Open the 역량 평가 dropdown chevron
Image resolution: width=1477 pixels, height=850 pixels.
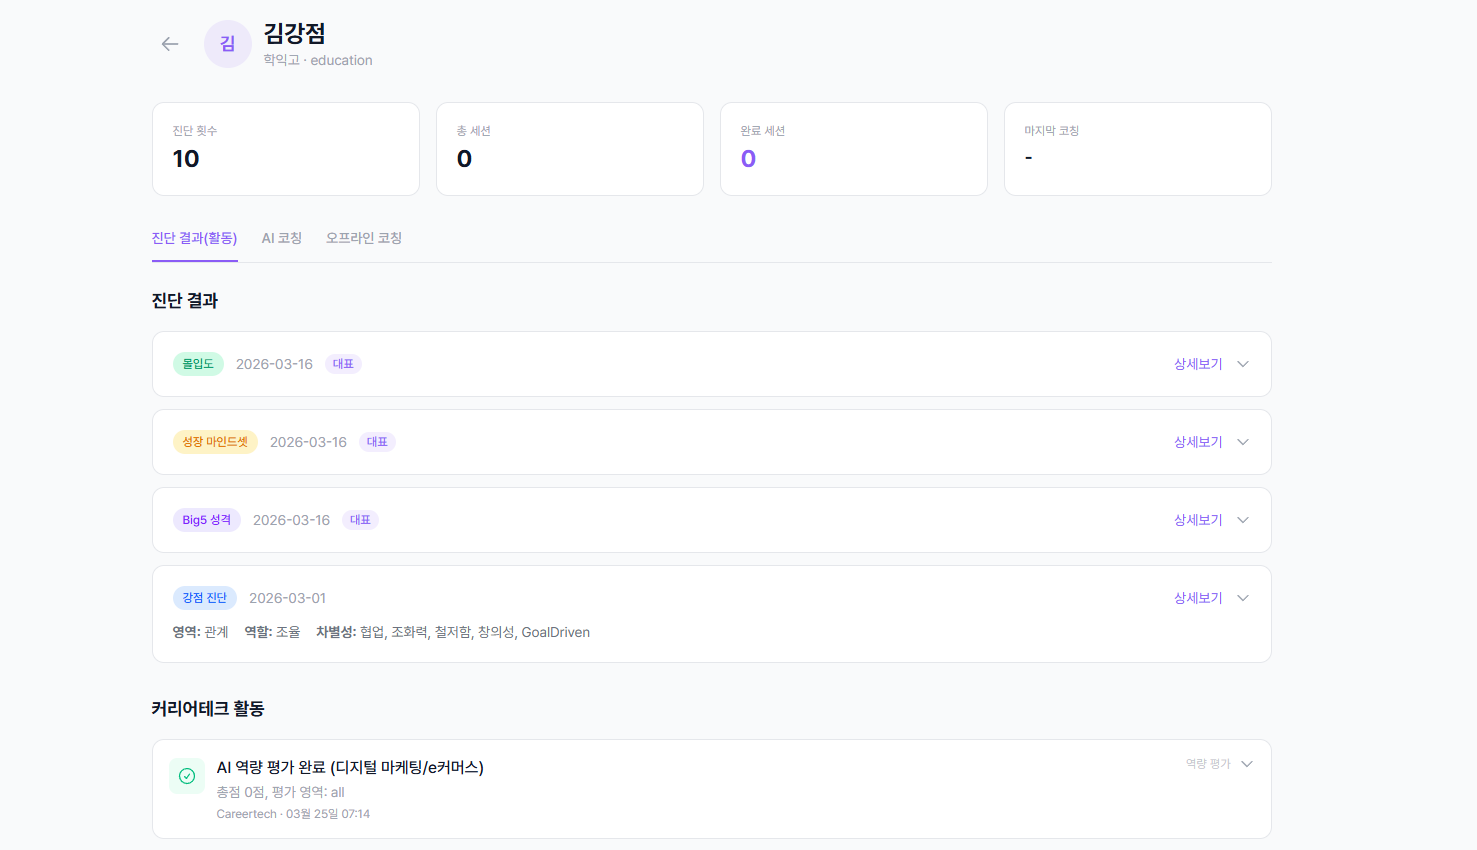(1247, 763)
